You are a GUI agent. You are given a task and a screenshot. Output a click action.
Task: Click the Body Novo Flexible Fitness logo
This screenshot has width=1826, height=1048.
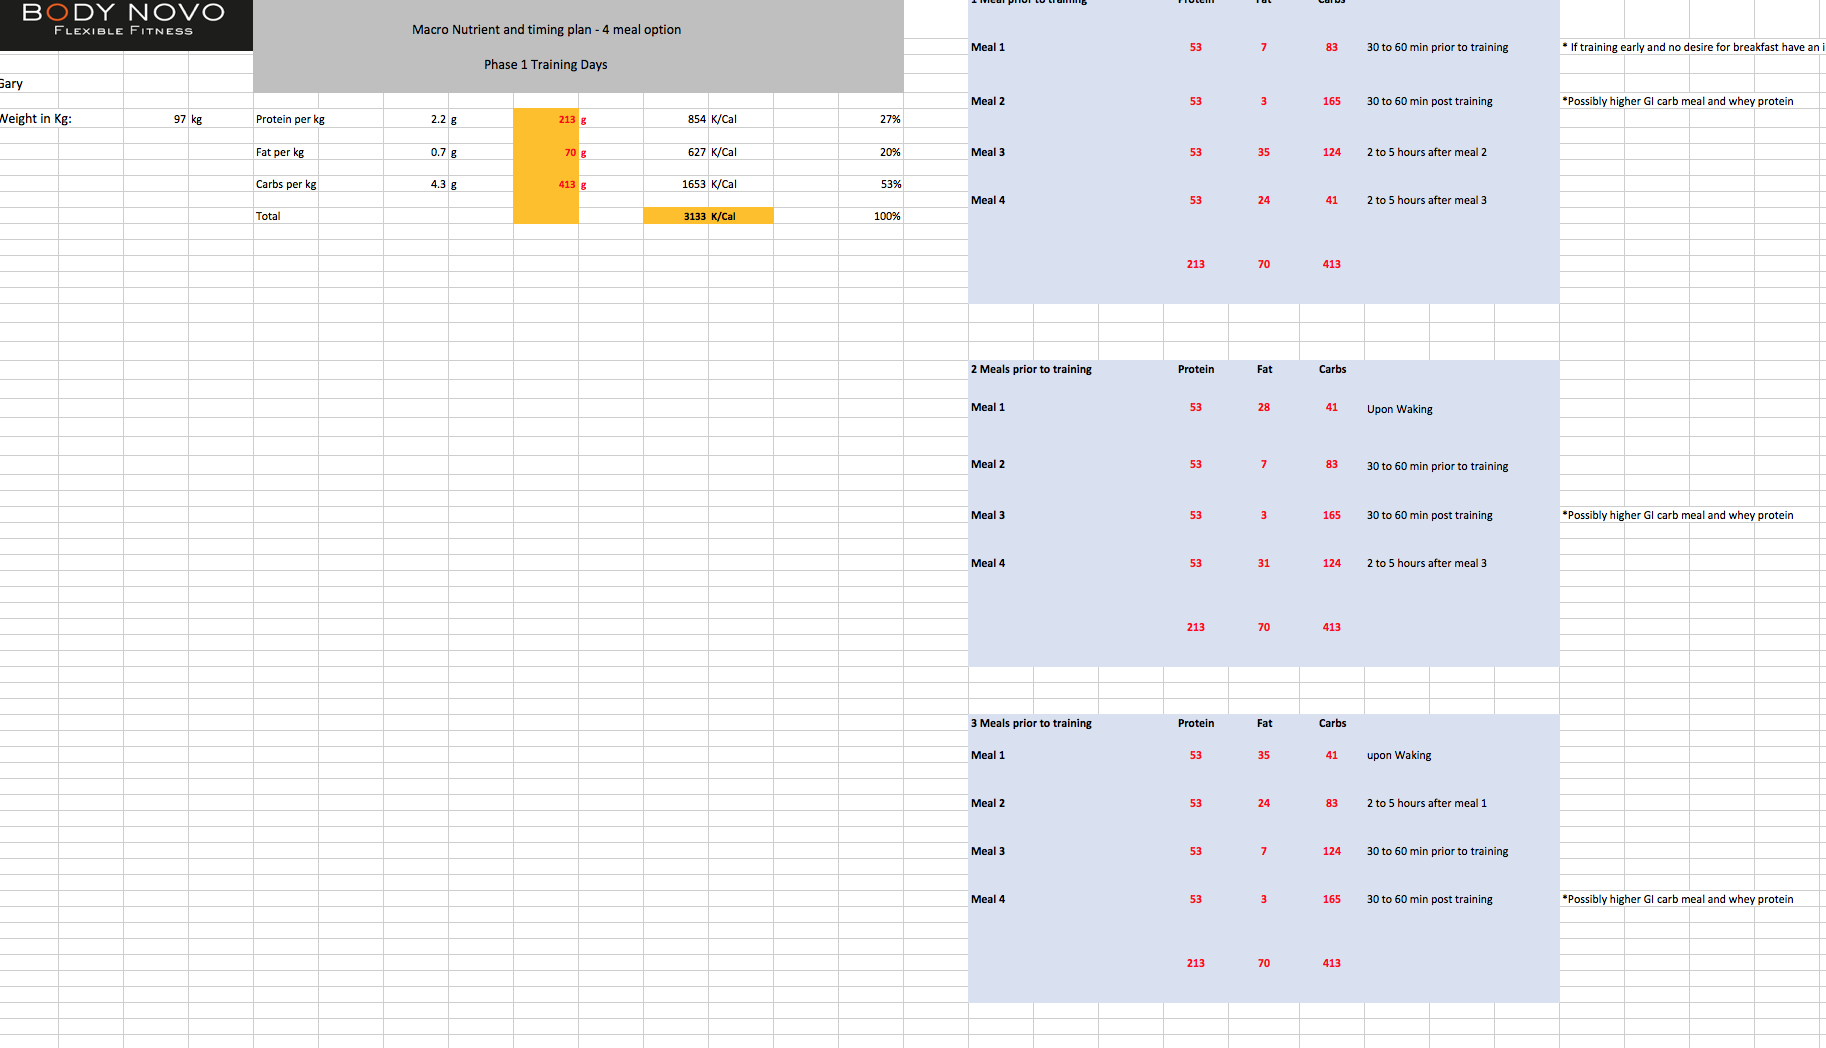pos(126,25)
